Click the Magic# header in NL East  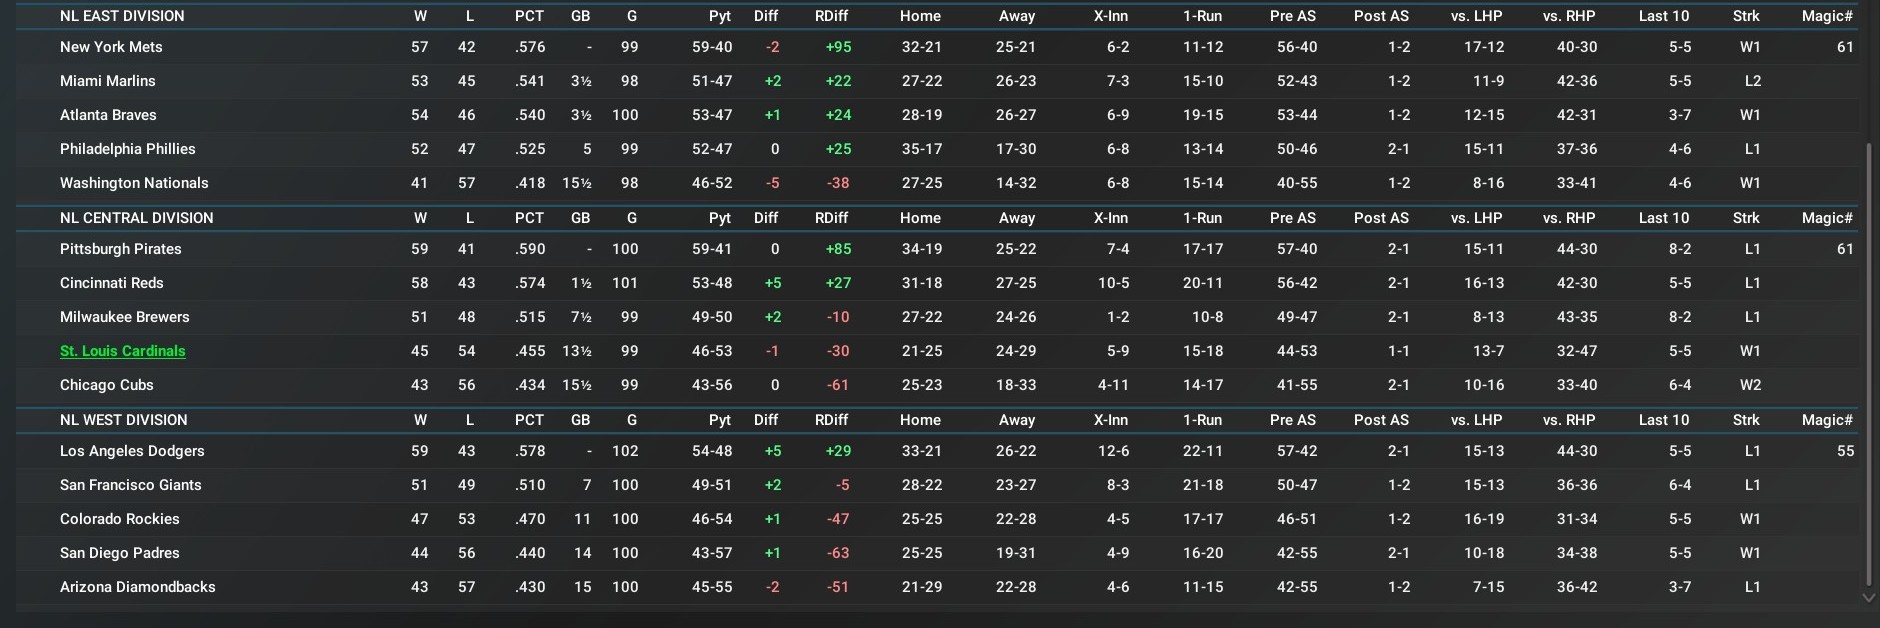(x=1827, y=16)
